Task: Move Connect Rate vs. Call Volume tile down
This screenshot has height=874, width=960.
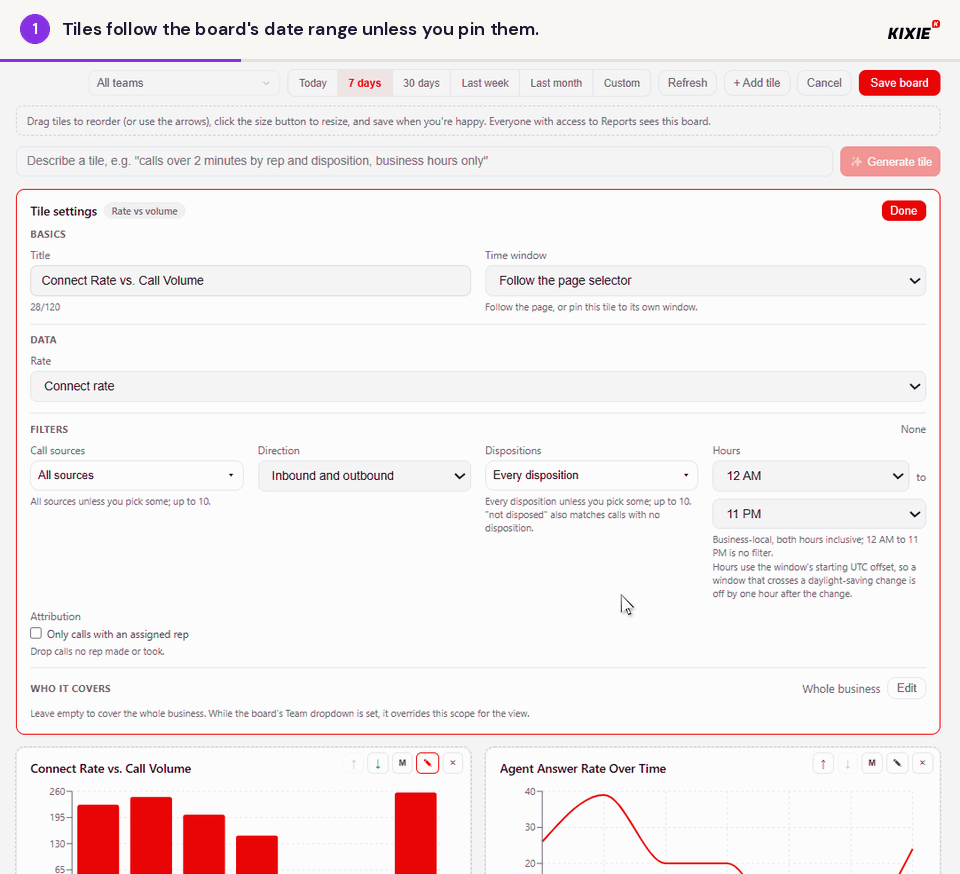Action: point(378,763)
